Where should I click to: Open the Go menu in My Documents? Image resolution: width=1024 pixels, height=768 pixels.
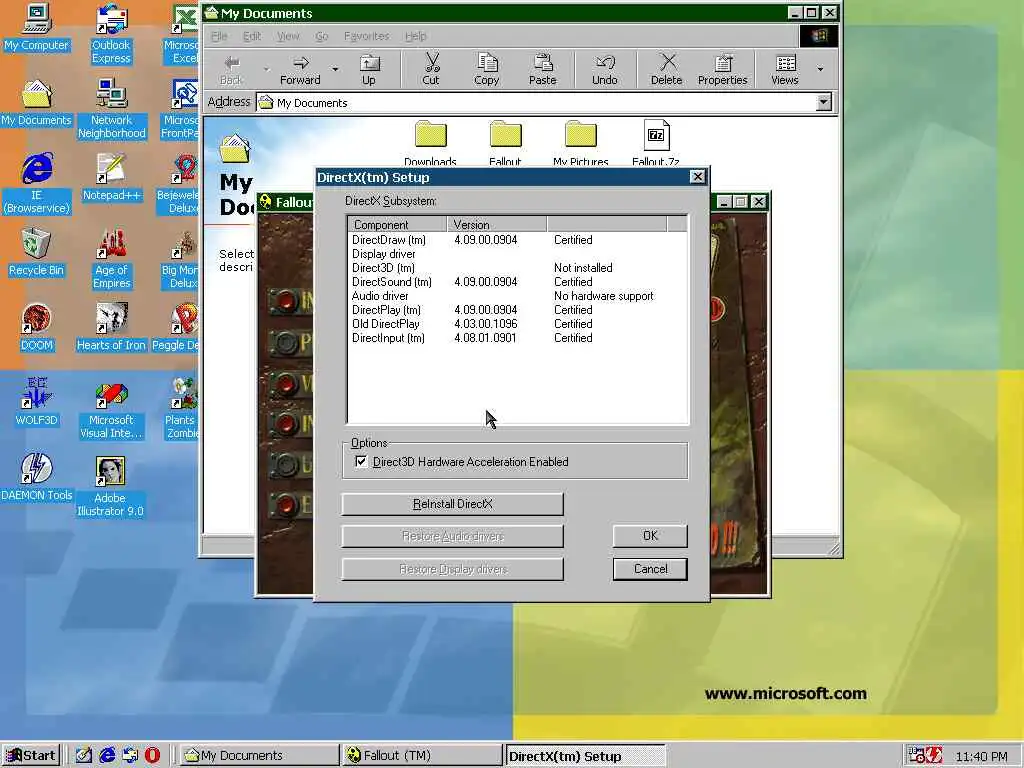321,36
